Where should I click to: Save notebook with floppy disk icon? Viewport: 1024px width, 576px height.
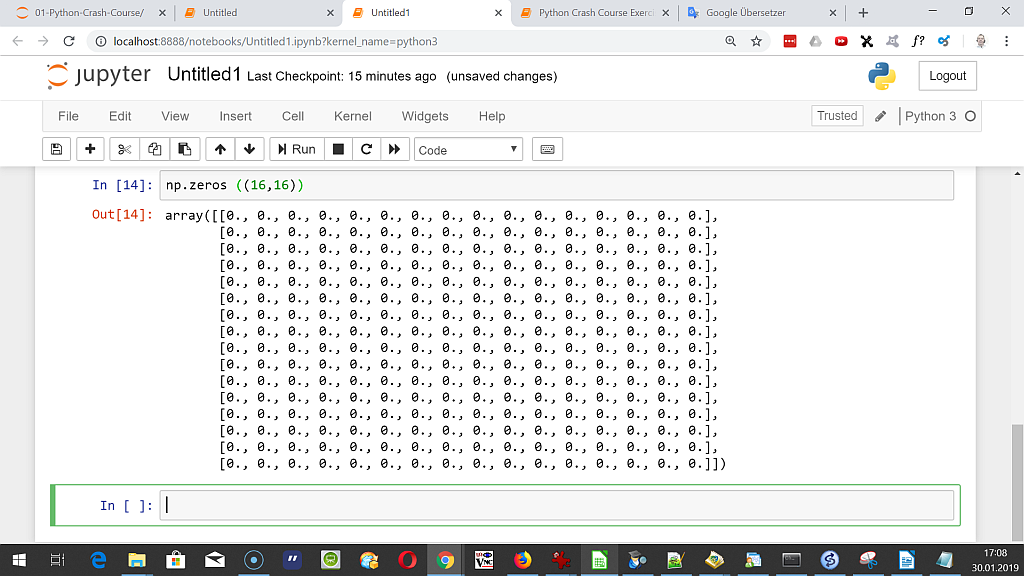pyautogui.click(x=57, y=150)
